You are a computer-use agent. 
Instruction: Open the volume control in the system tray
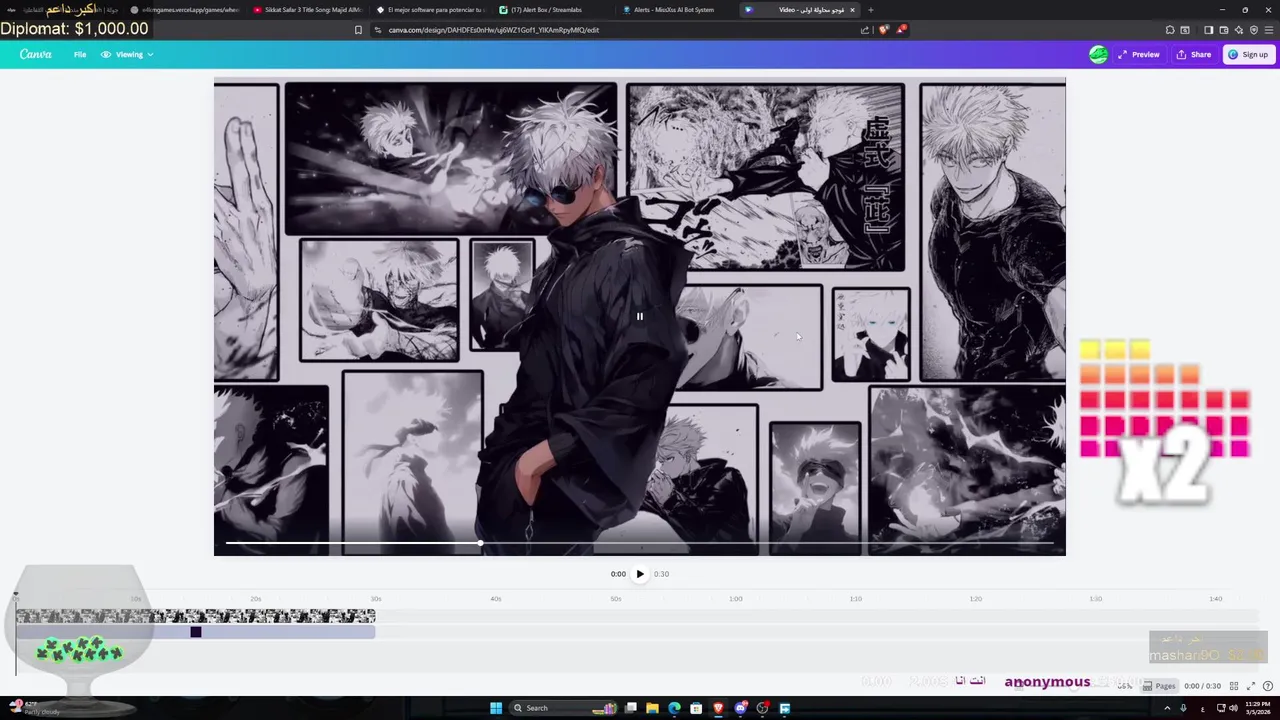[x=1235, y=708]
